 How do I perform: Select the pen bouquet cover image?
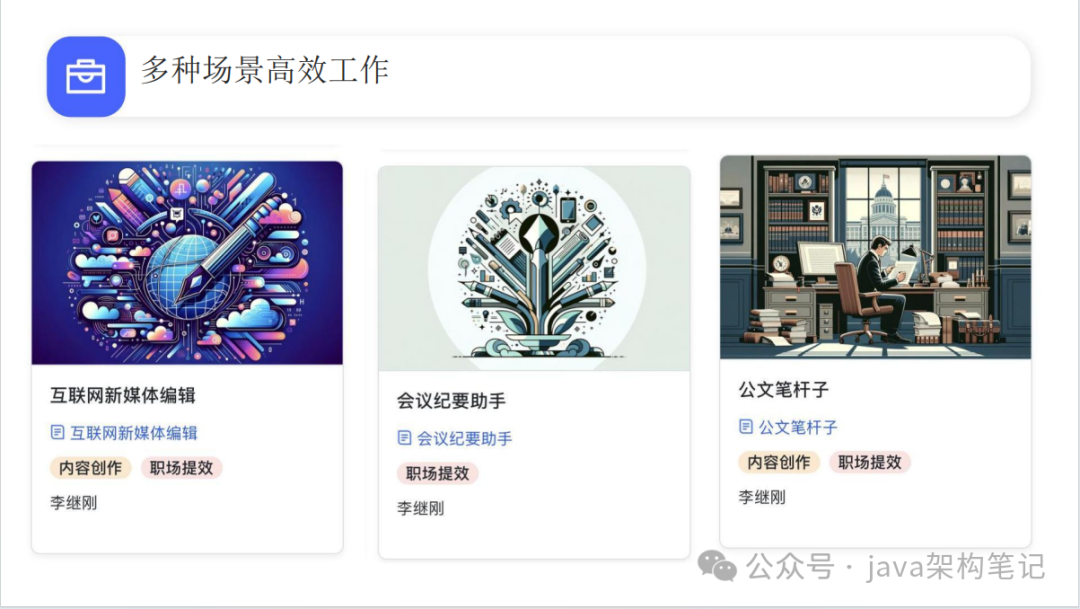(534, 269)
